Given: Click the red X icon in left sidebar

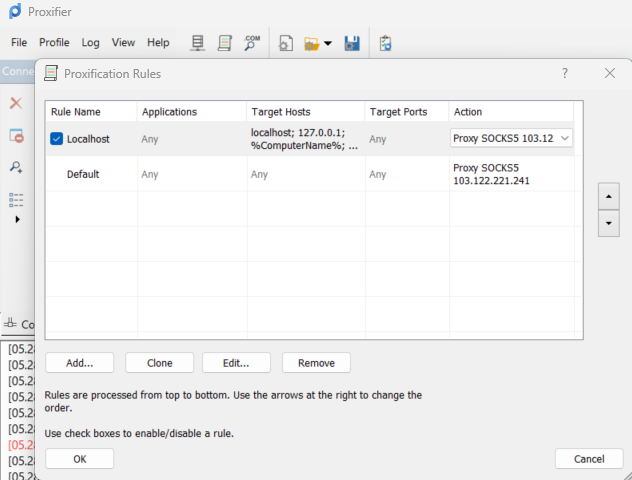Looking at the screenshot, I should click(16, 103).
